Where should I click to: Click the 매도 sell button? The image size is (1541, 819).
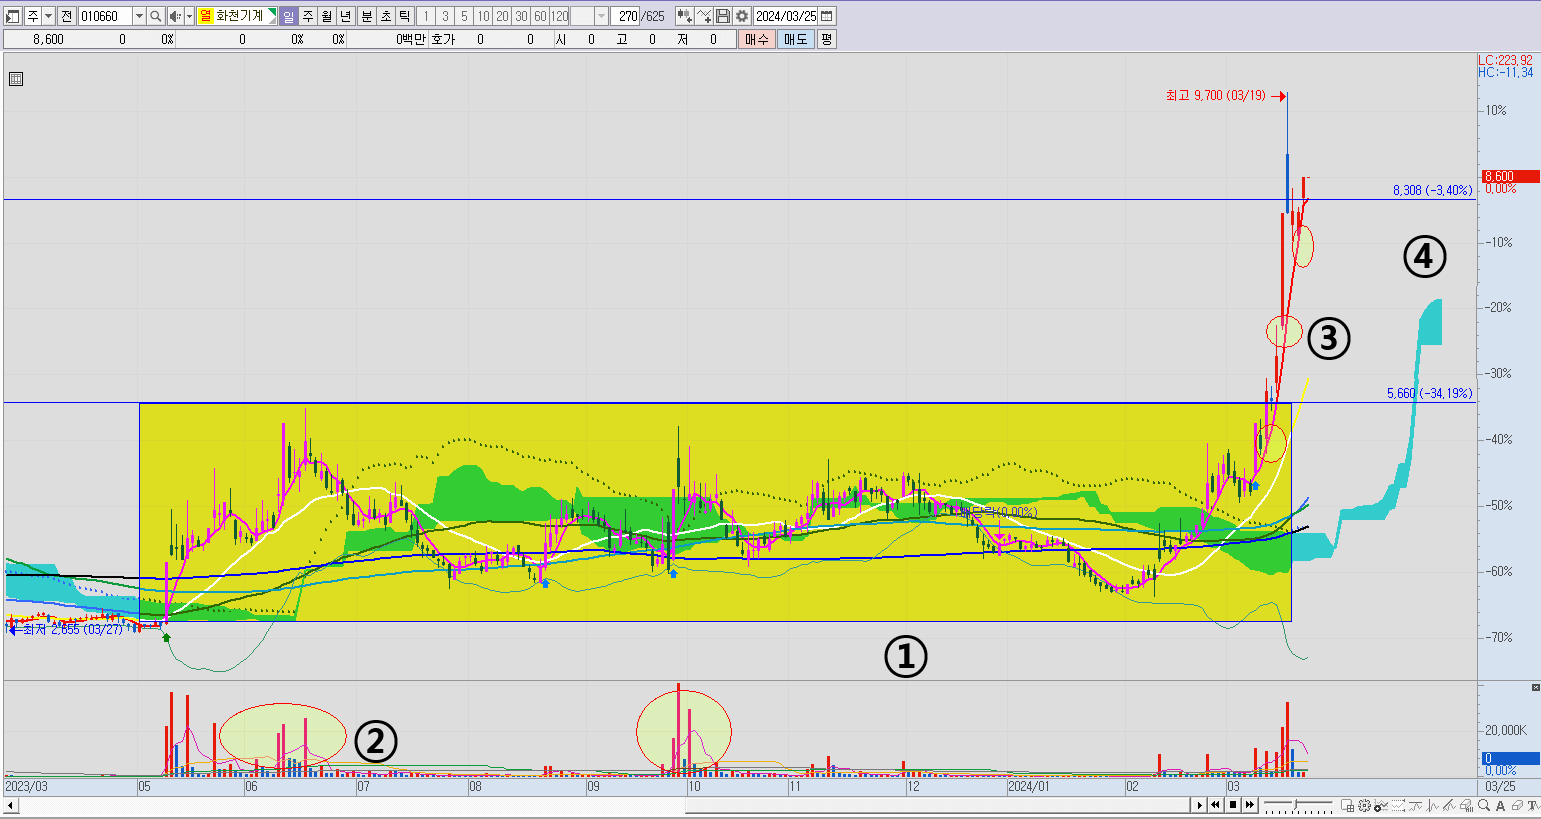(x=795, y=39)
